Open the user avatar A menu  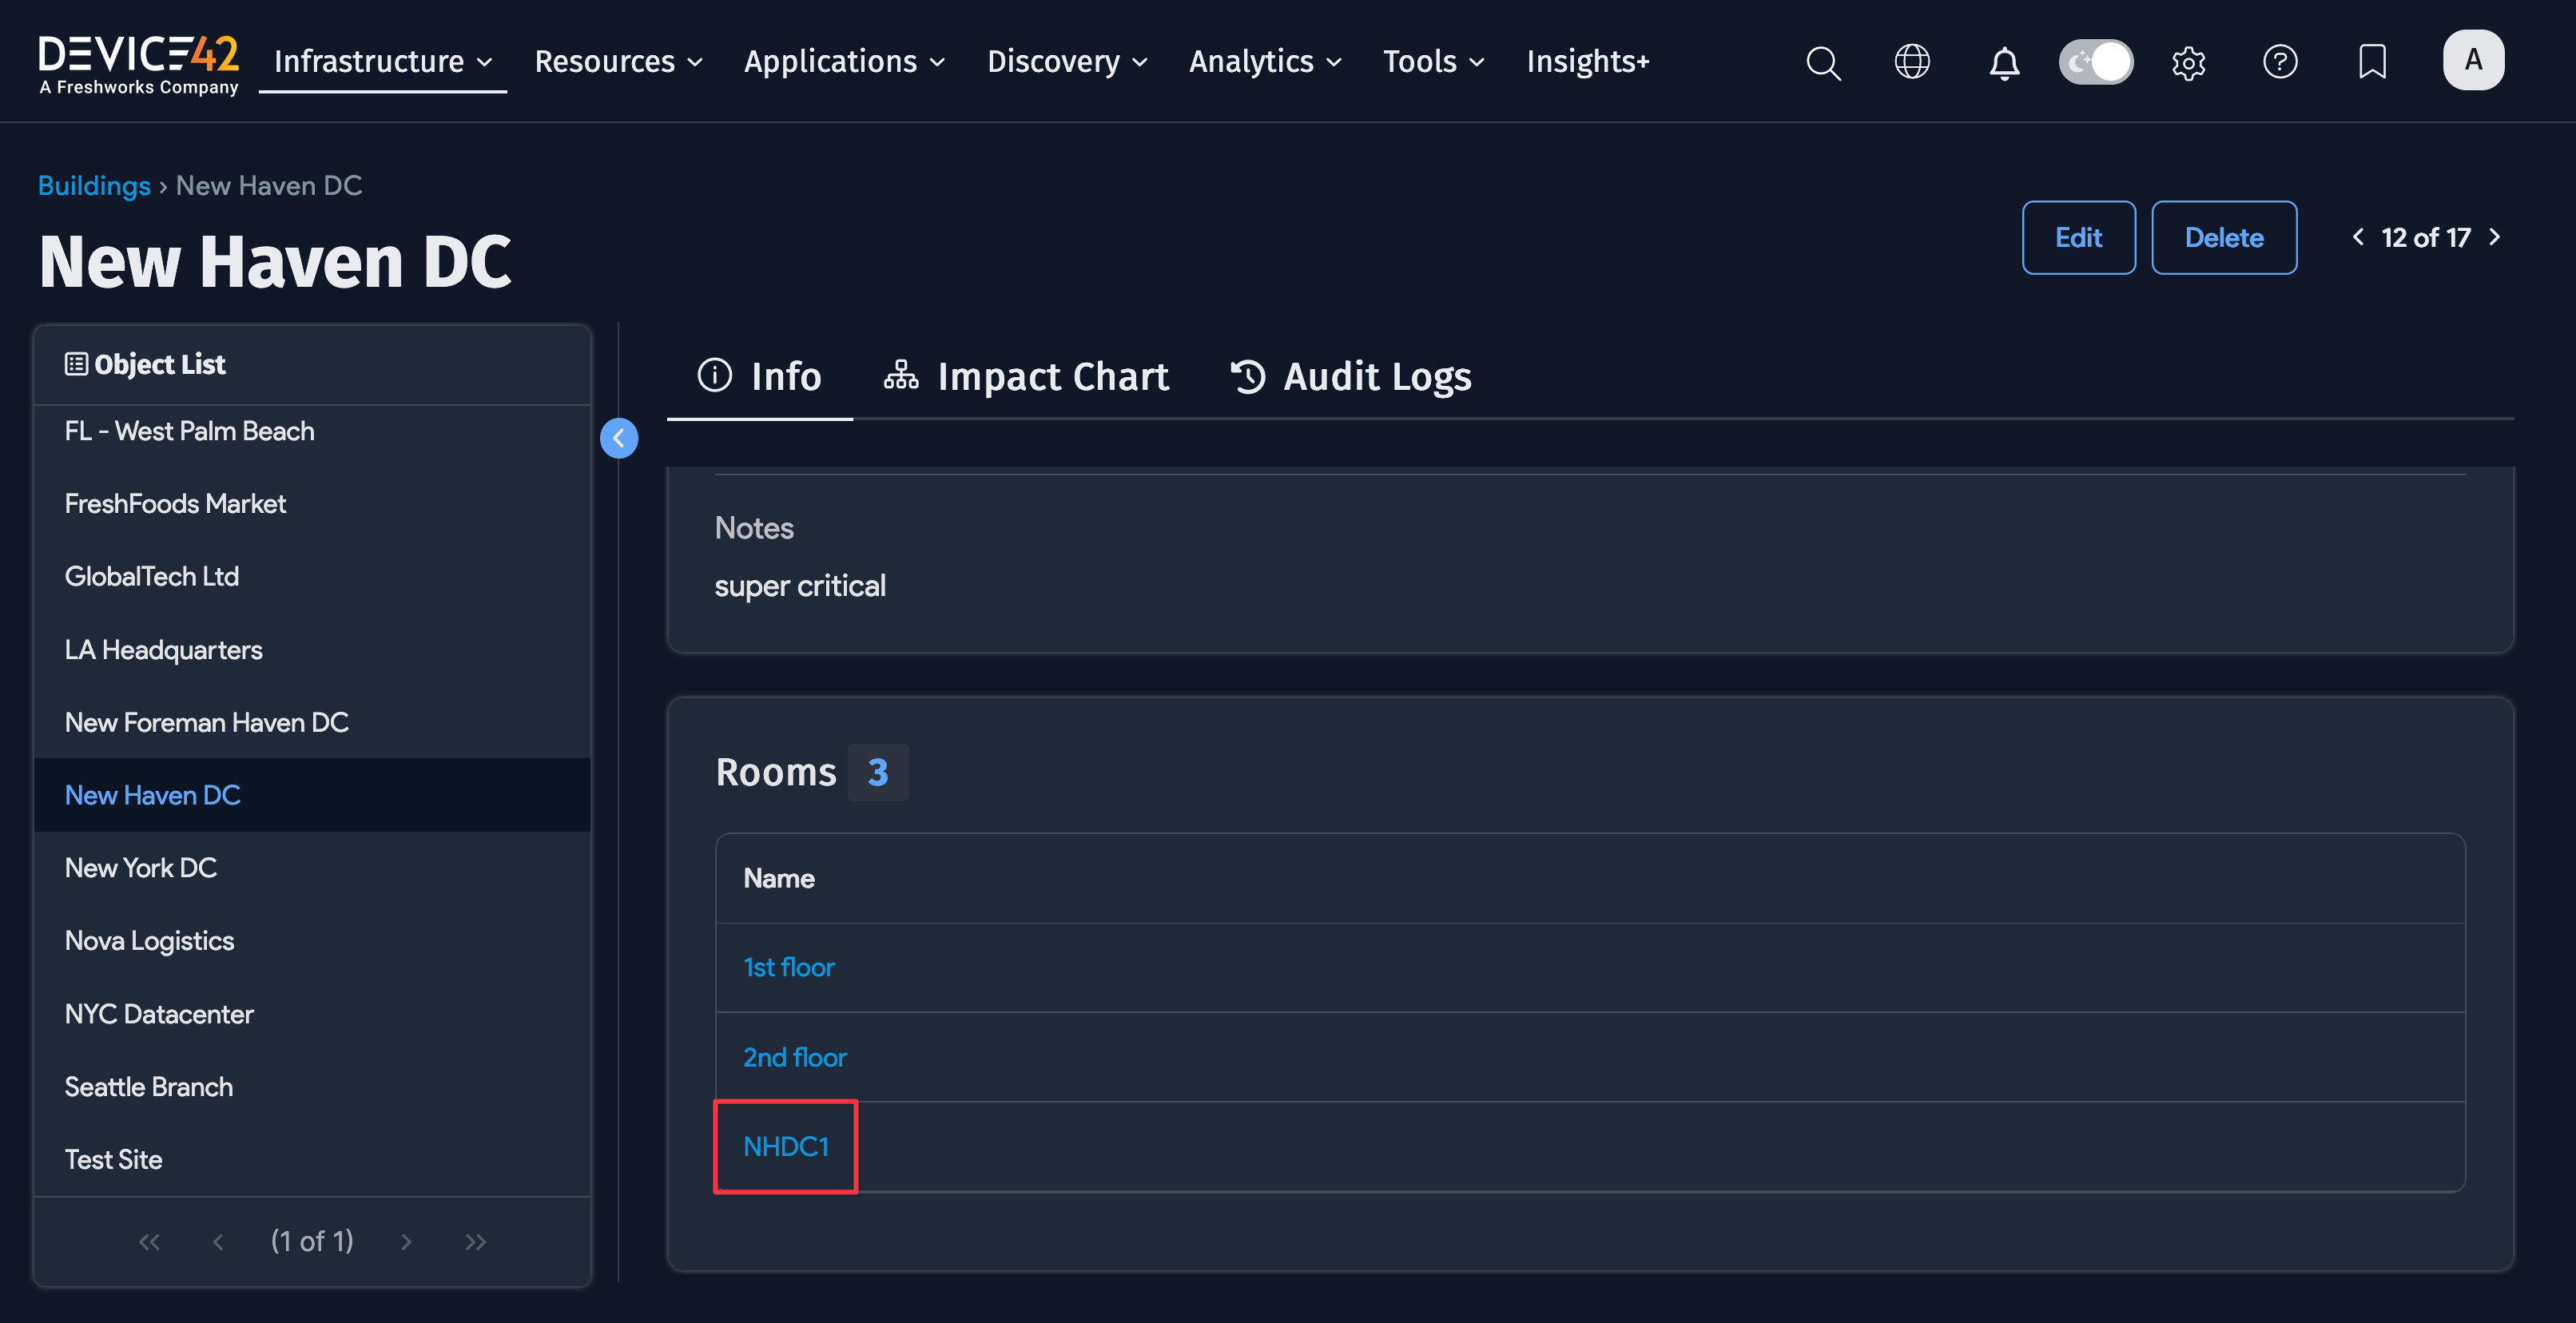(2472, 61)
